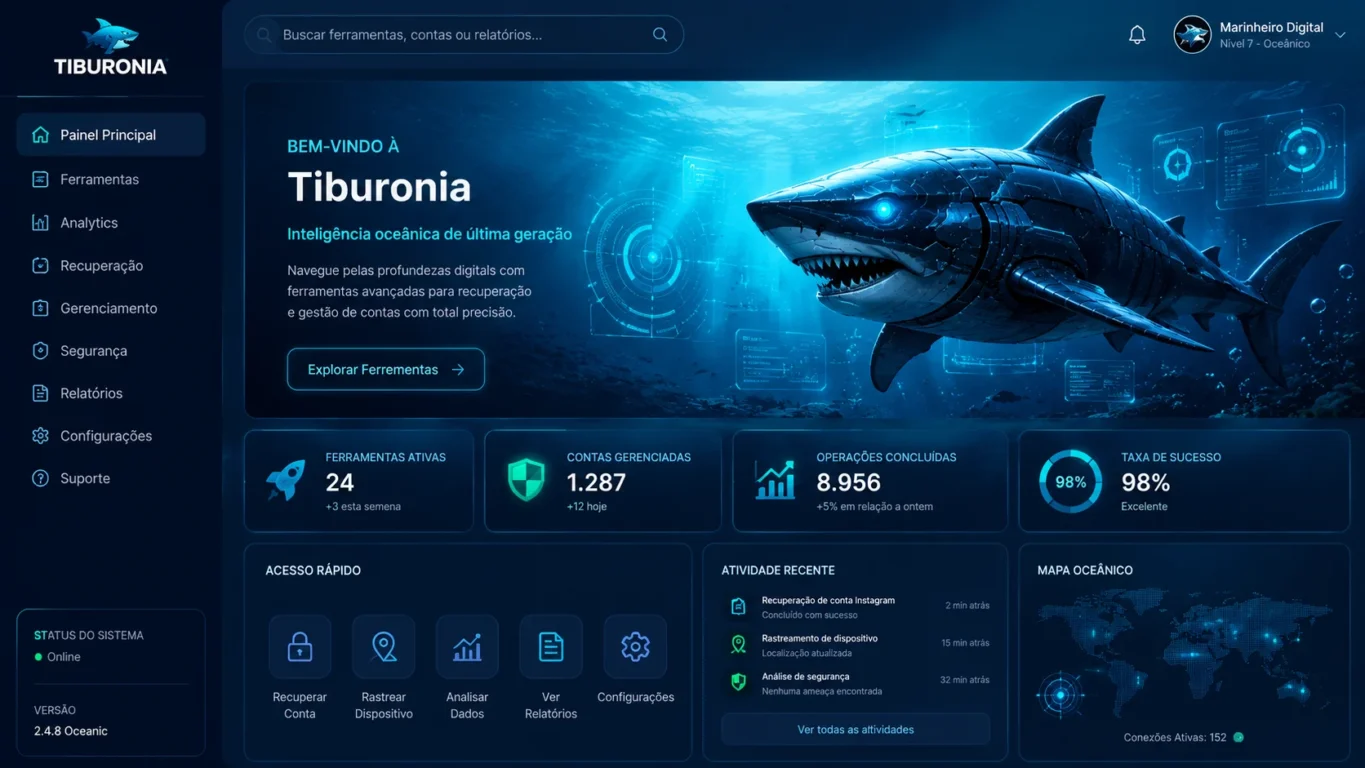The height and width of the screenshot is (768, 1365).
Task: Click the 'Excelente' label under Taxa de Sucesso
Action: coord(1144,506)
